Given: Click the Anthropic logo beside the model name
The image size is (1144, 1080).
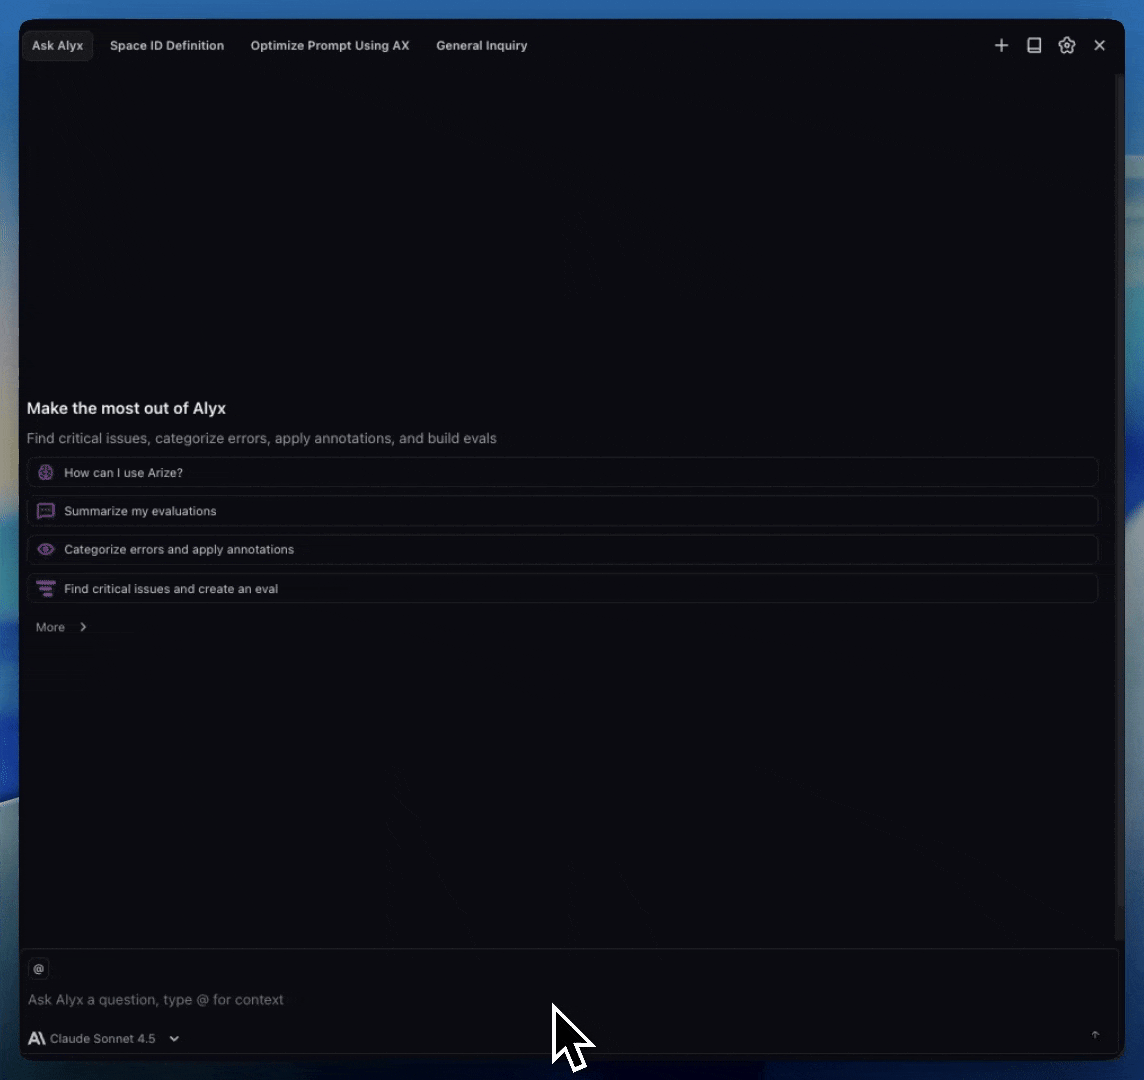Looking at the screenshot, I should click(36, 1038).
